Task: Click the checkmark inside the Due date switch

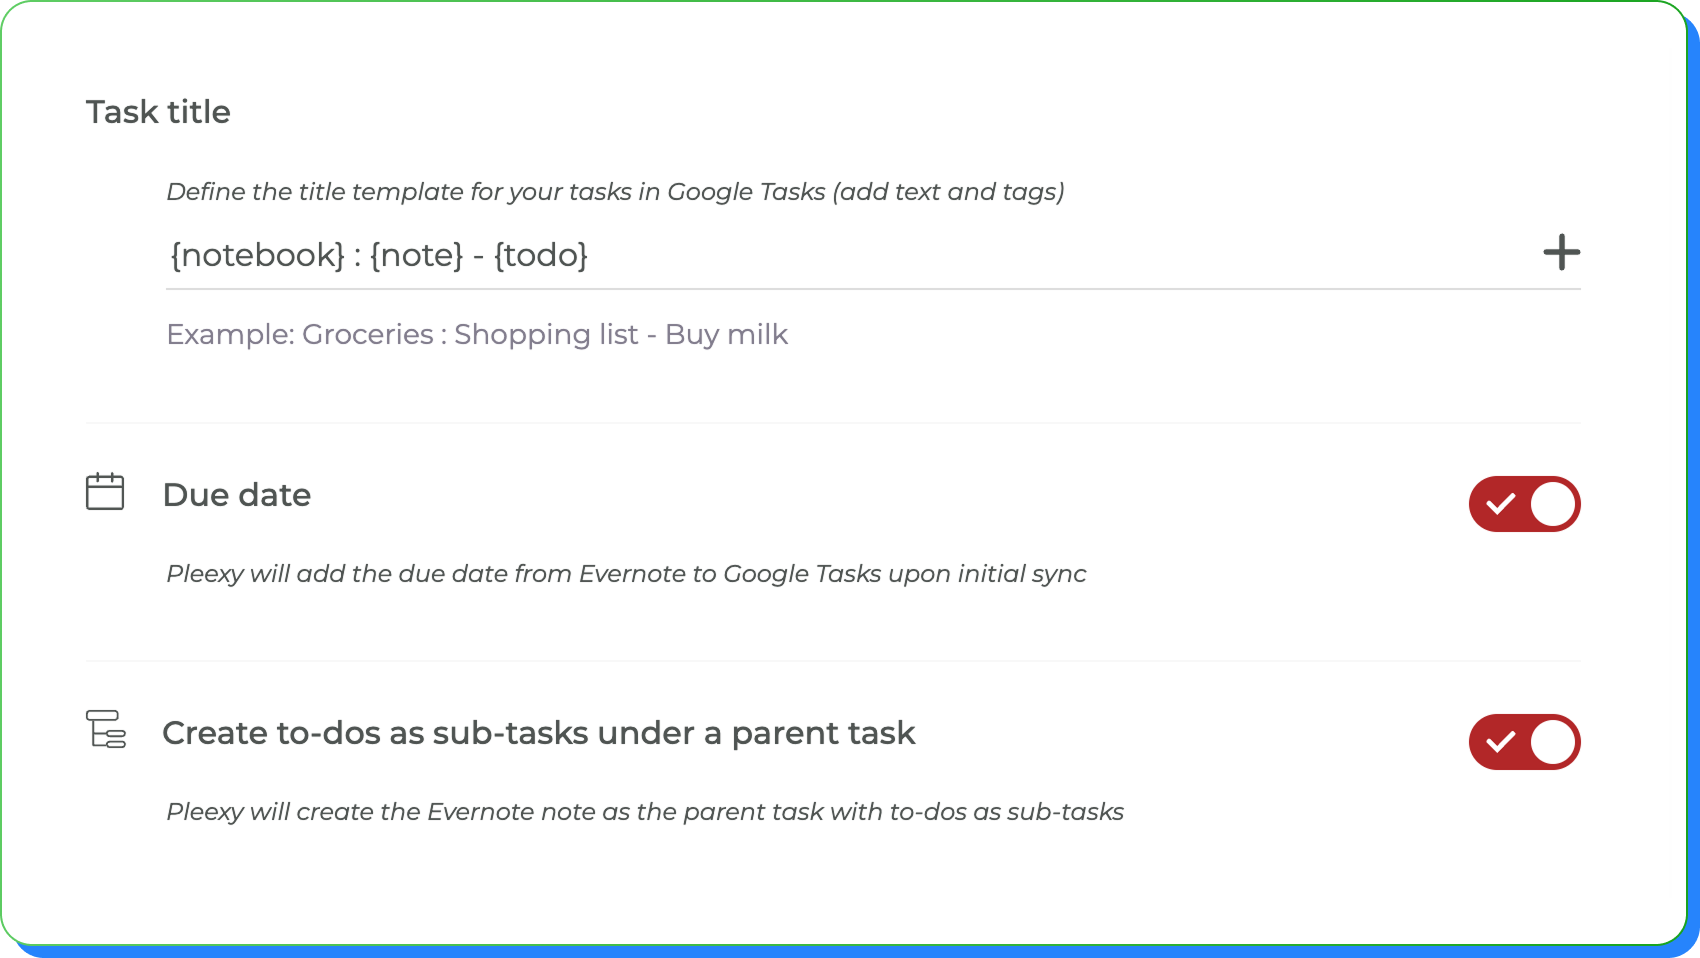Action: [1500, 504]
